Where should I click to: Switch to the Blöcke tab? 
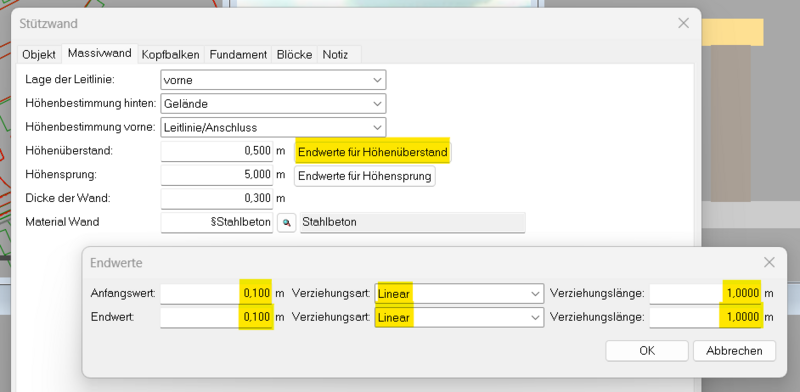pos(294,54)
